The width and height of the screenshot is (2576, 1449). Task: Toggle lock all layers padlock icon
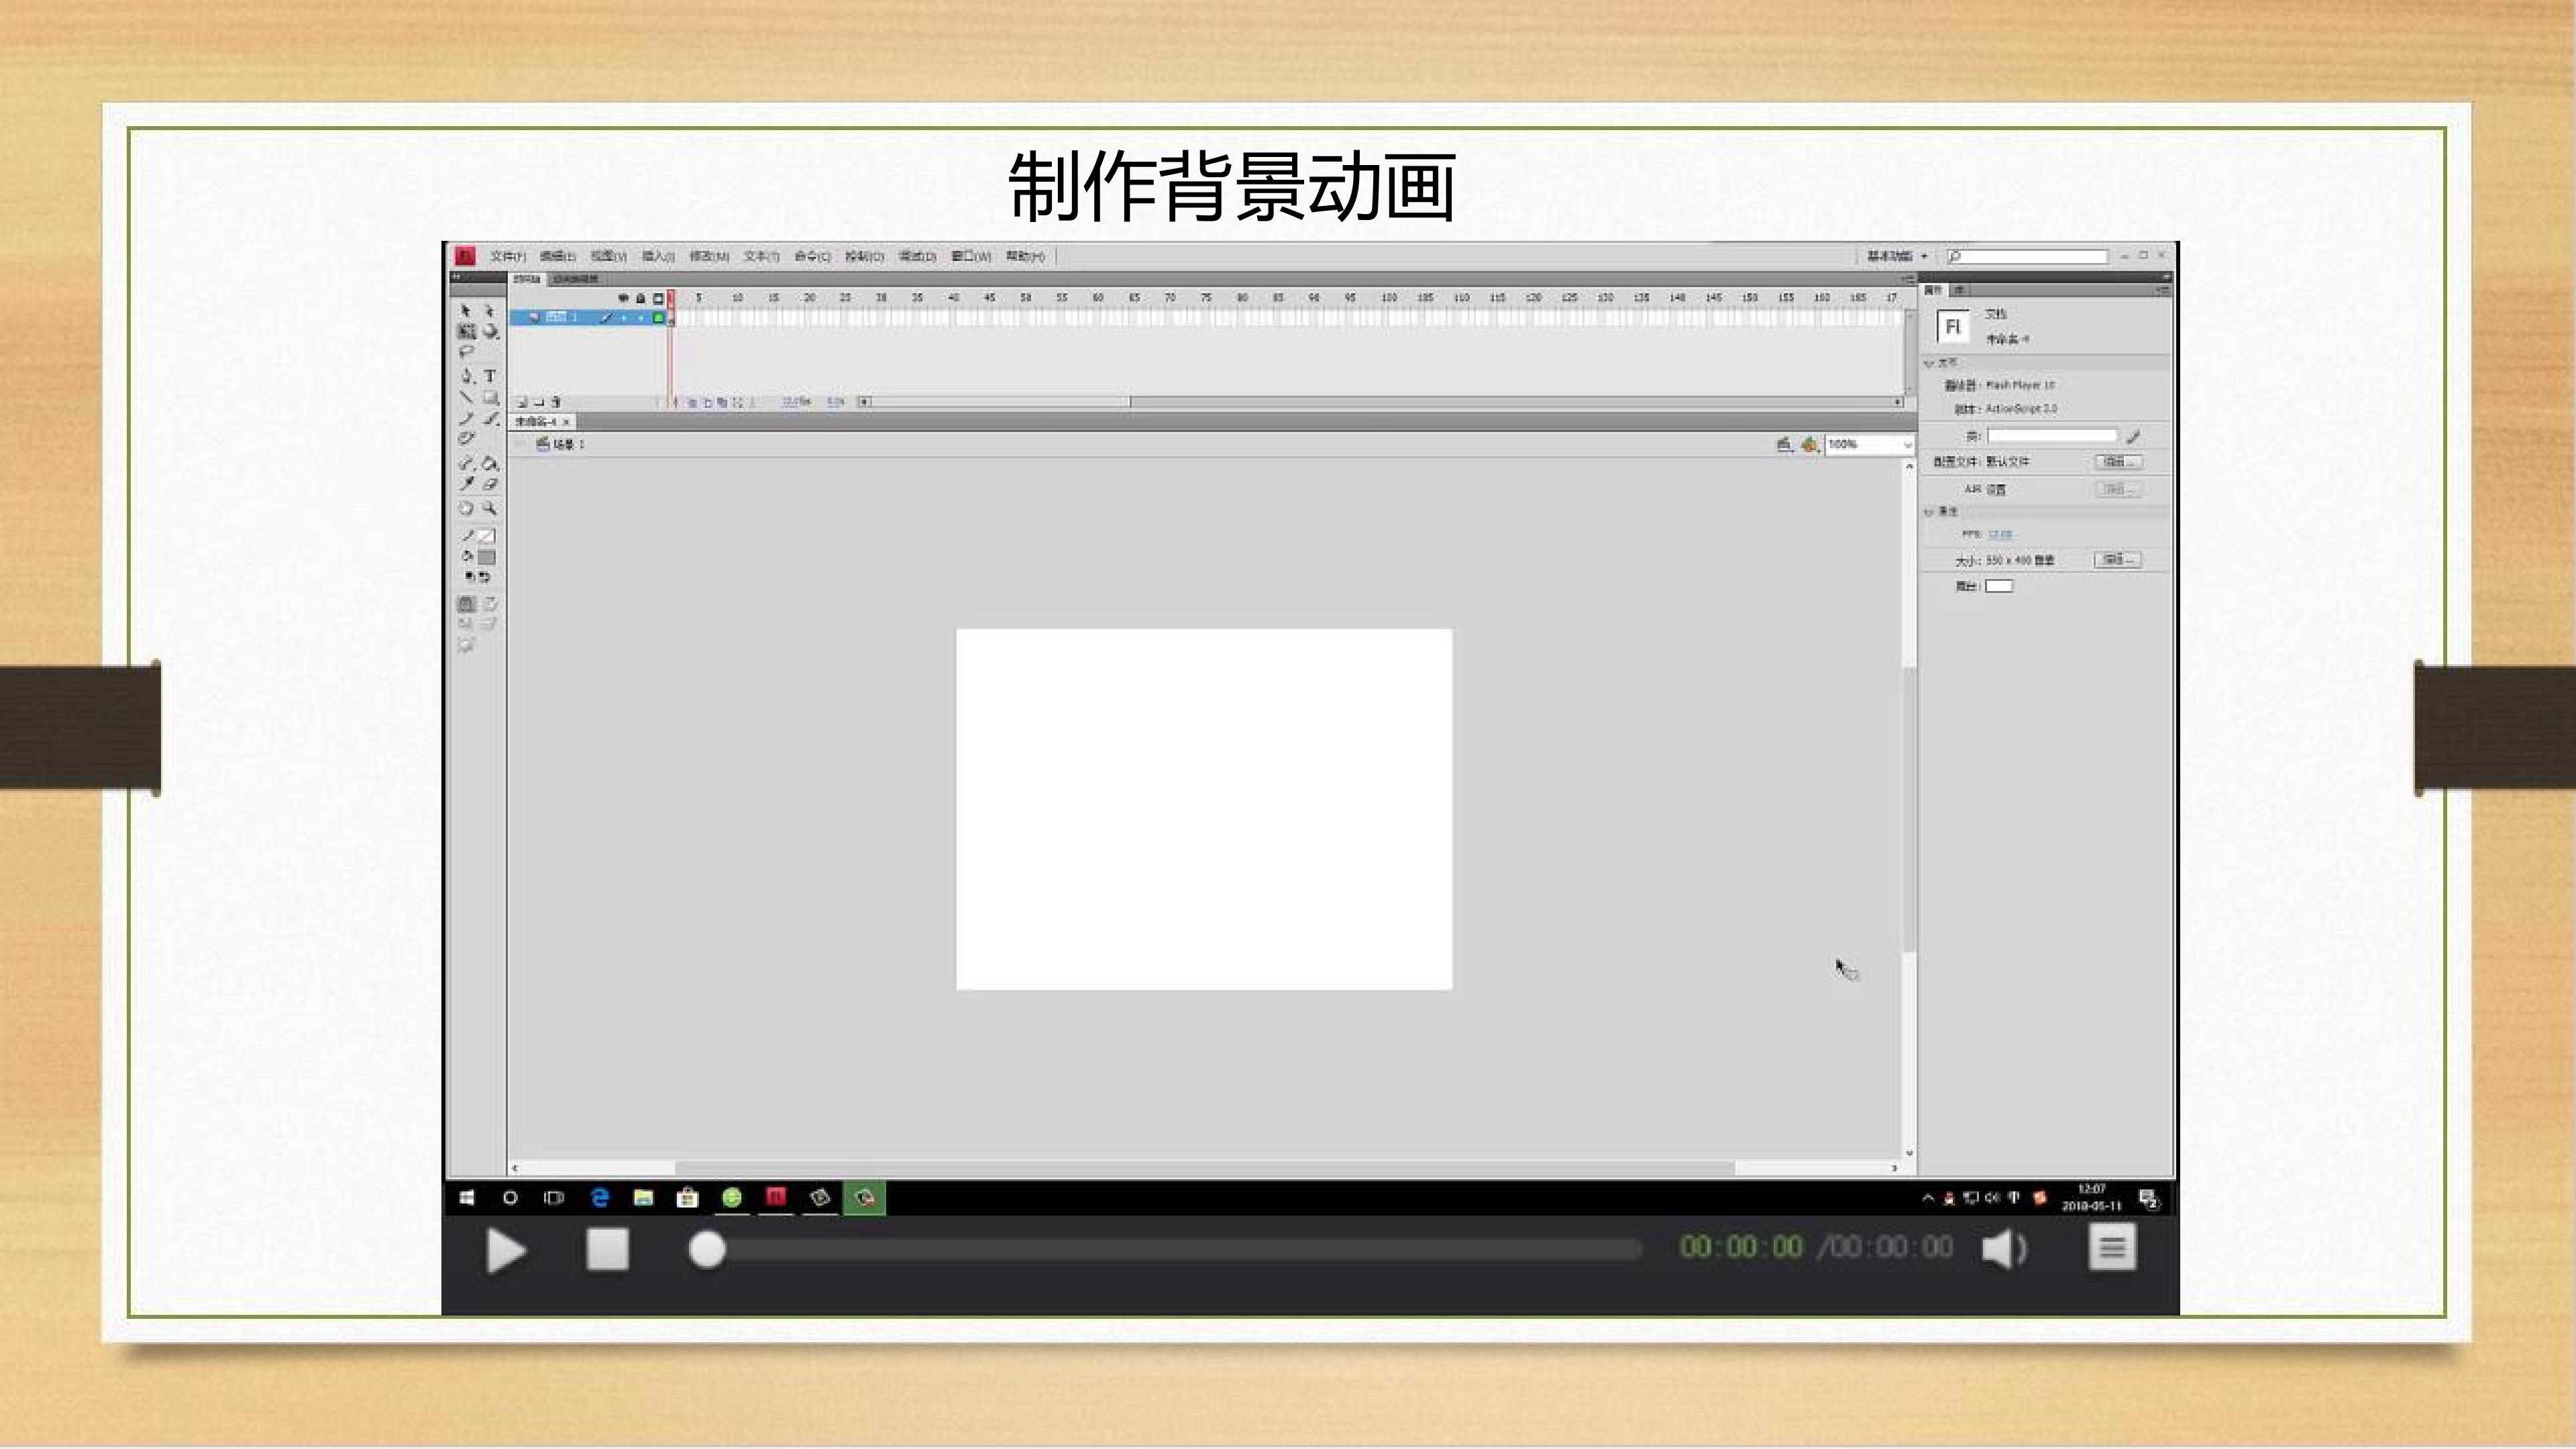tap(640, 298)
